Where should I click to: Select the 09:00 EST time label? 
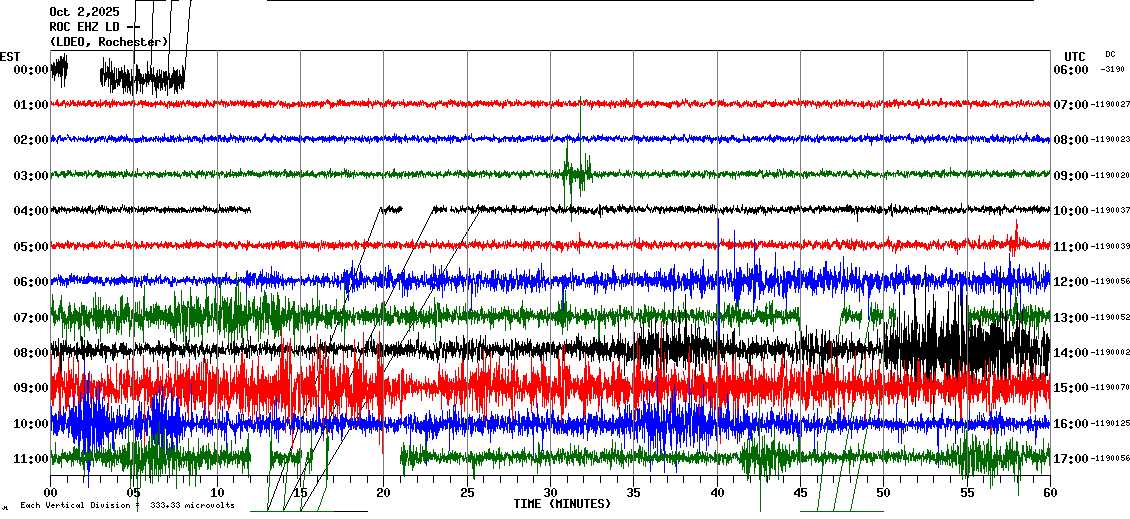[31, 388]
